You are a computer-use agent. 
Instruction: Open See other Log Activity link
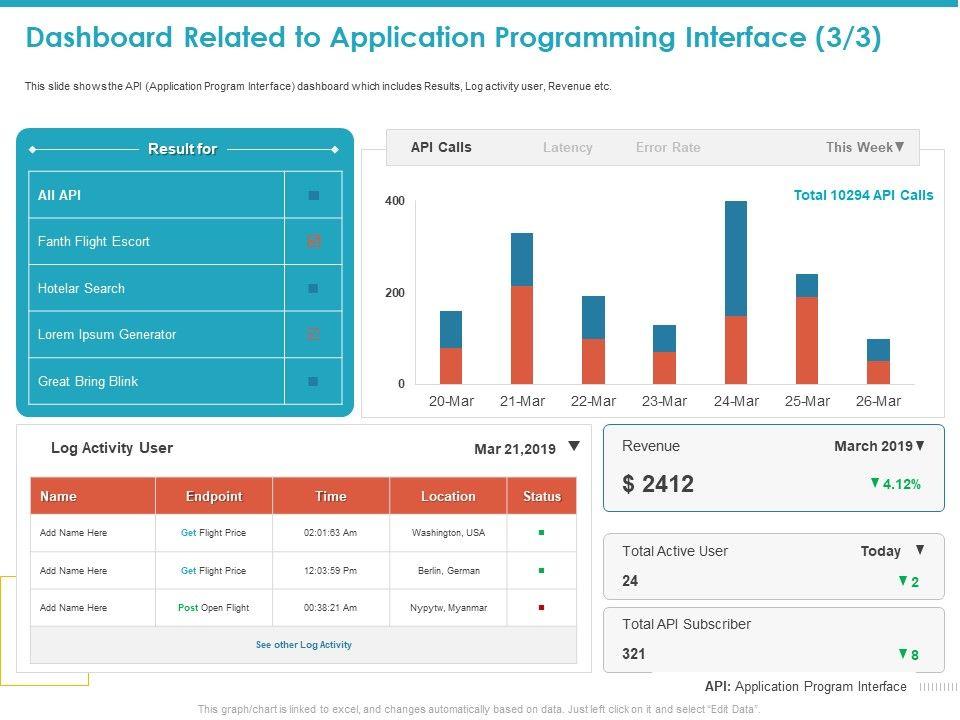[x=304, y=645]
